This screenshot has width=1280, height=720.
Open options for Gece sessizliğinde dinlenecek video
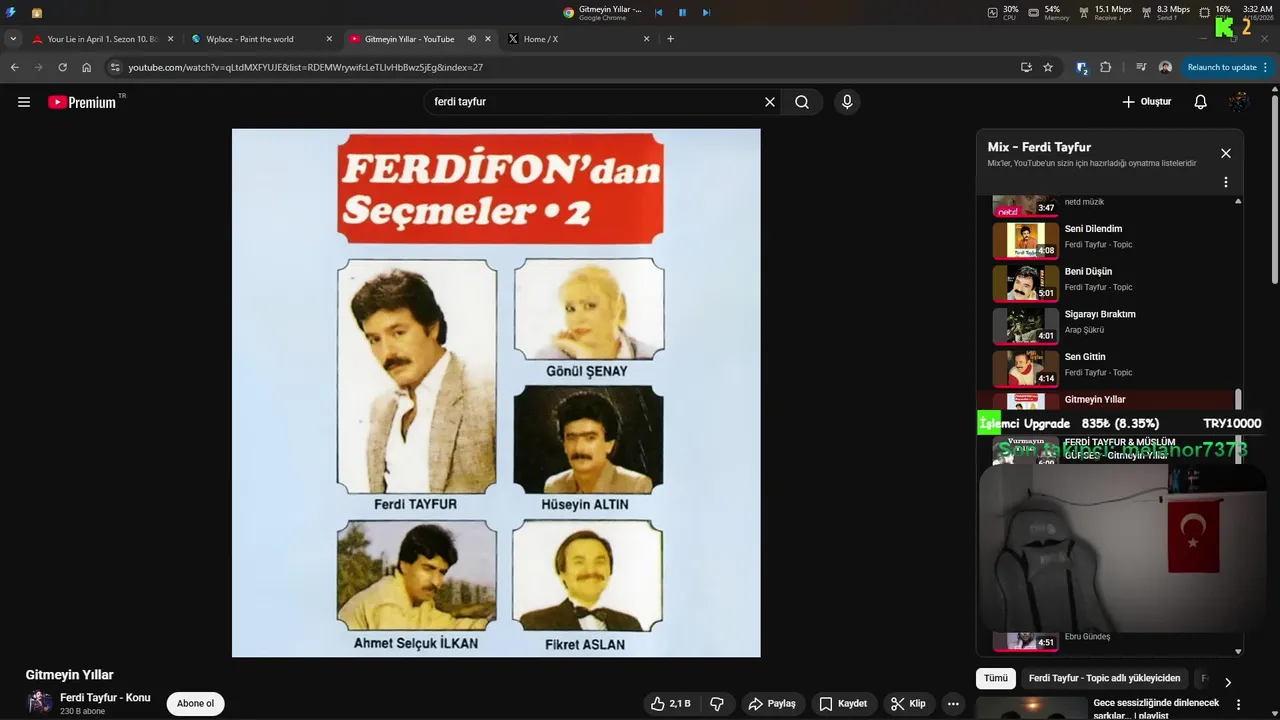tap(1239, 704)
